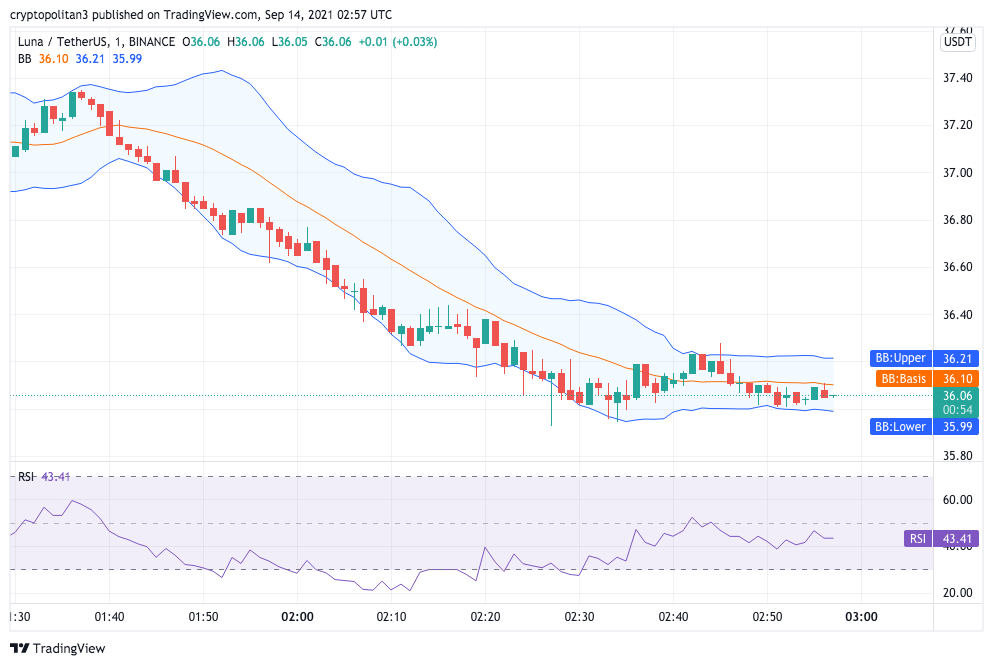Click the 37.00 price axis label
993x666 pixels.
[958, 173]
